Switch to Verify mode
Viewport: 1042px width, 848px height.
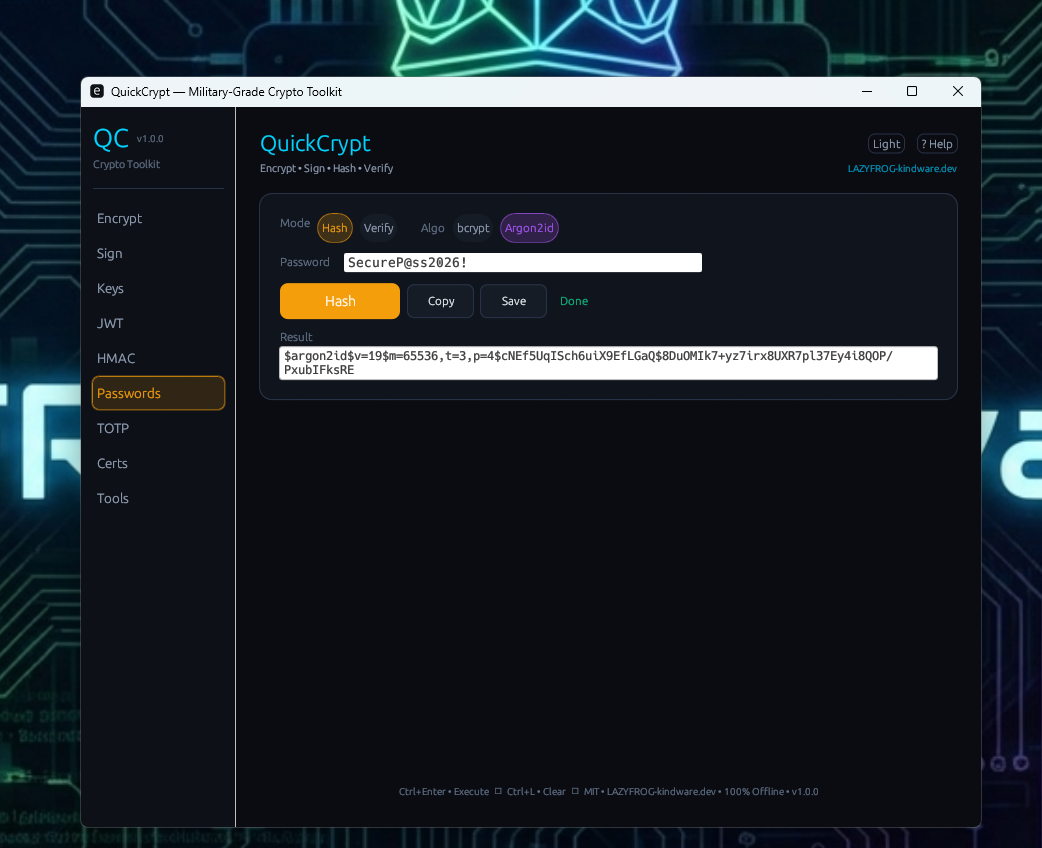(x=378, y=228)
